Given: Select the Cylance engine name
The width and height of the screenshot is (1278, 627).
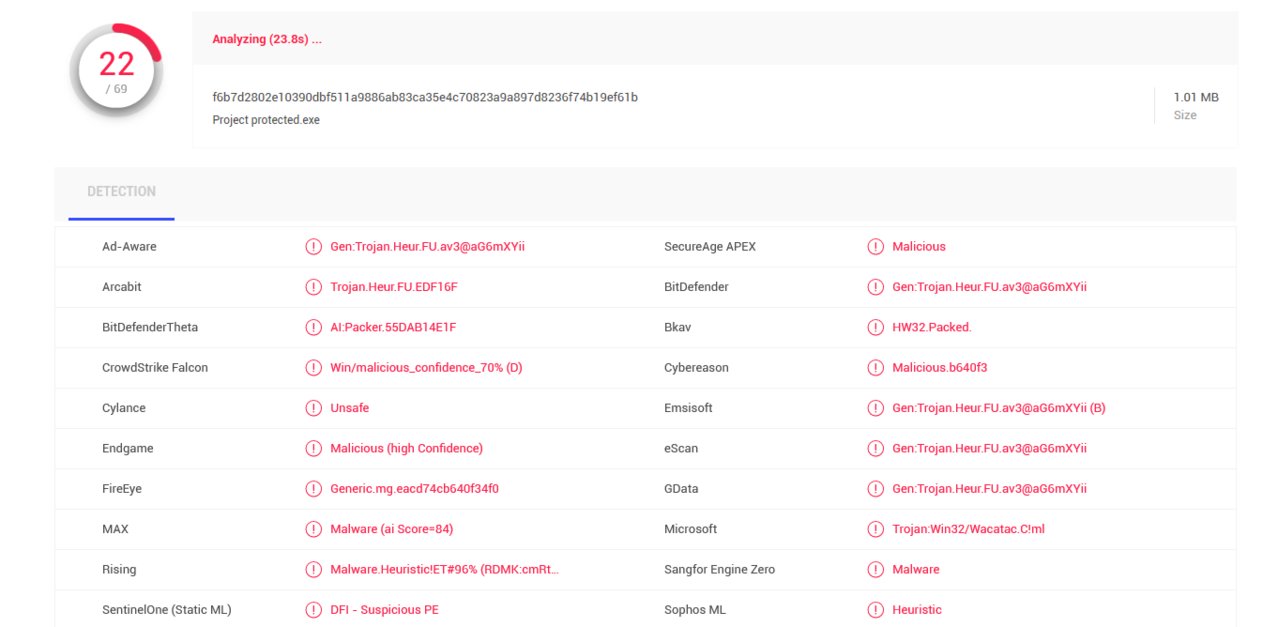Looking at the screenshot, I should [x=124, y=408].
